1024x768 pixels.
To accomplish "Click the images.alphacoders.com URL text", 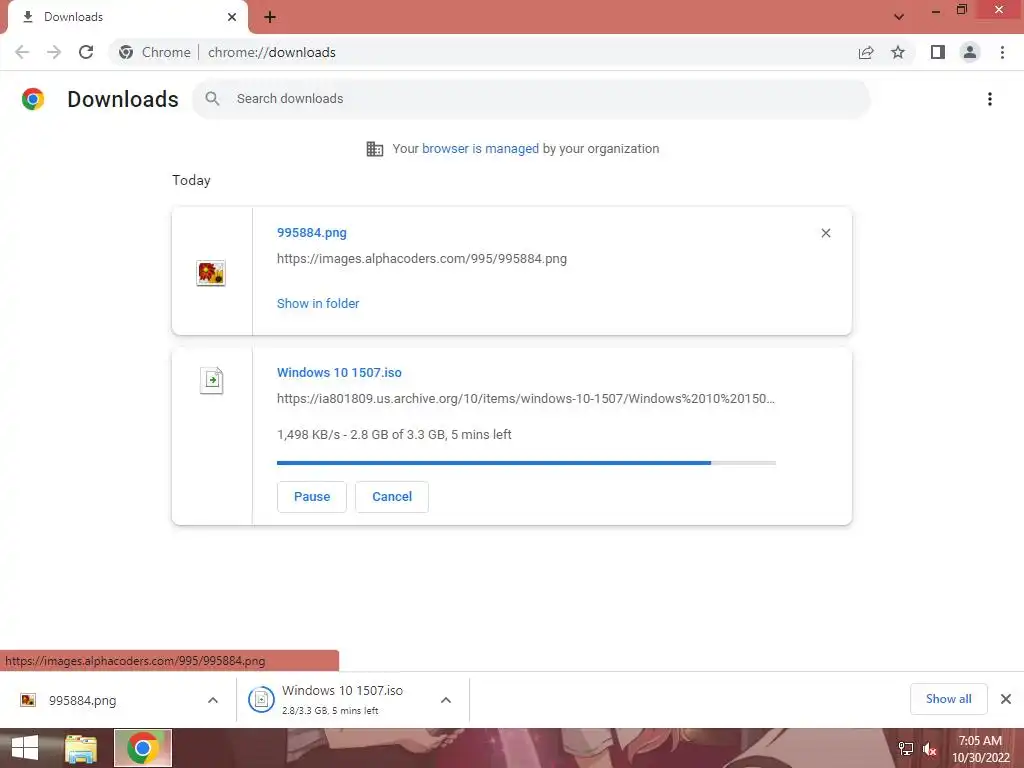I will tap(422, 259).
